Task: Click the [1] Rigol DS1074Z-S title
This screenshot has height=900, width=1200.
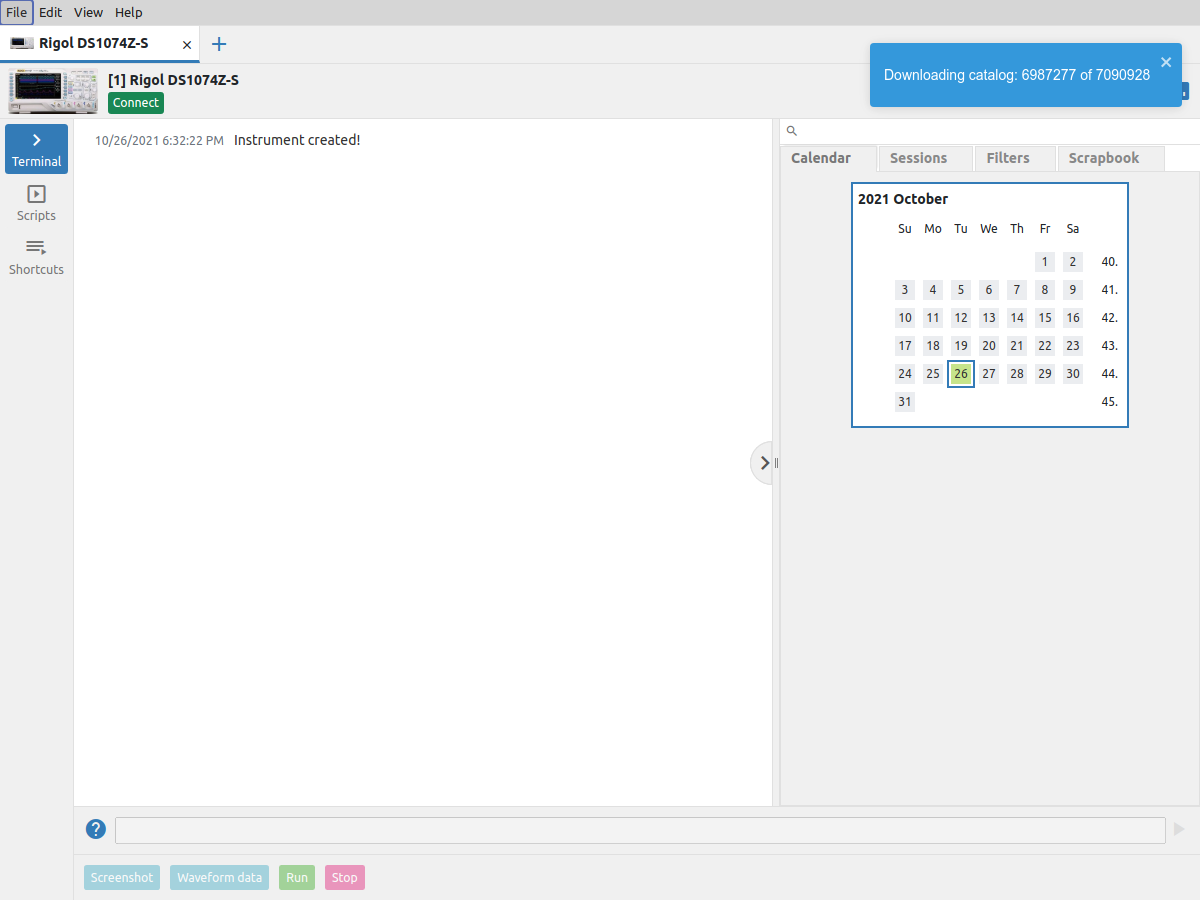Action: pos(173,80)
